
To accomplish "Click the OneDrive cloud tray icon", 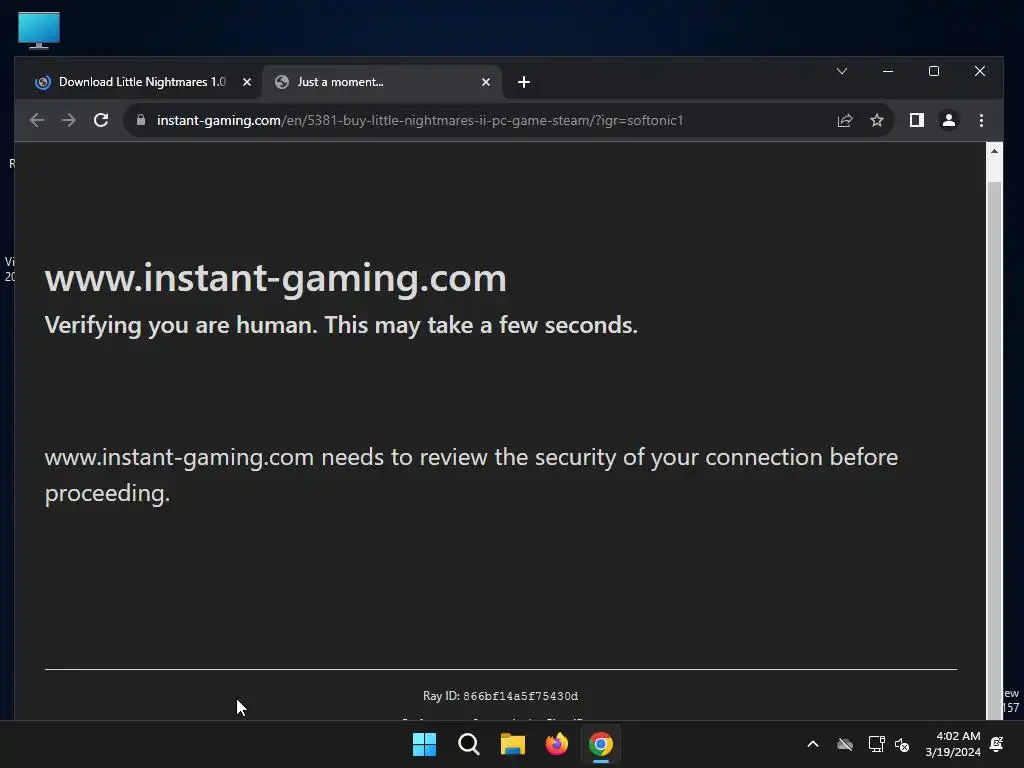I will [844, 744].
